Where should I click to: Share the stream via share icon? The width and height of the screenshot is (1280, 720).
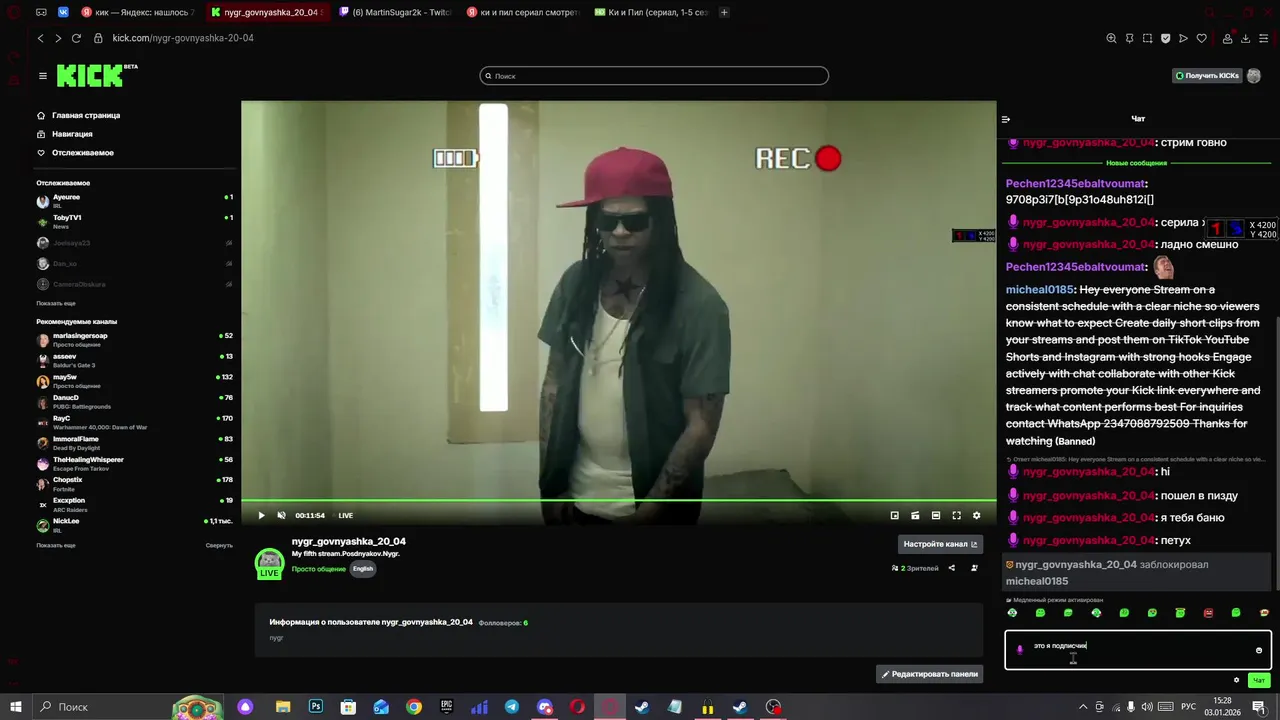tap(951, 568)
